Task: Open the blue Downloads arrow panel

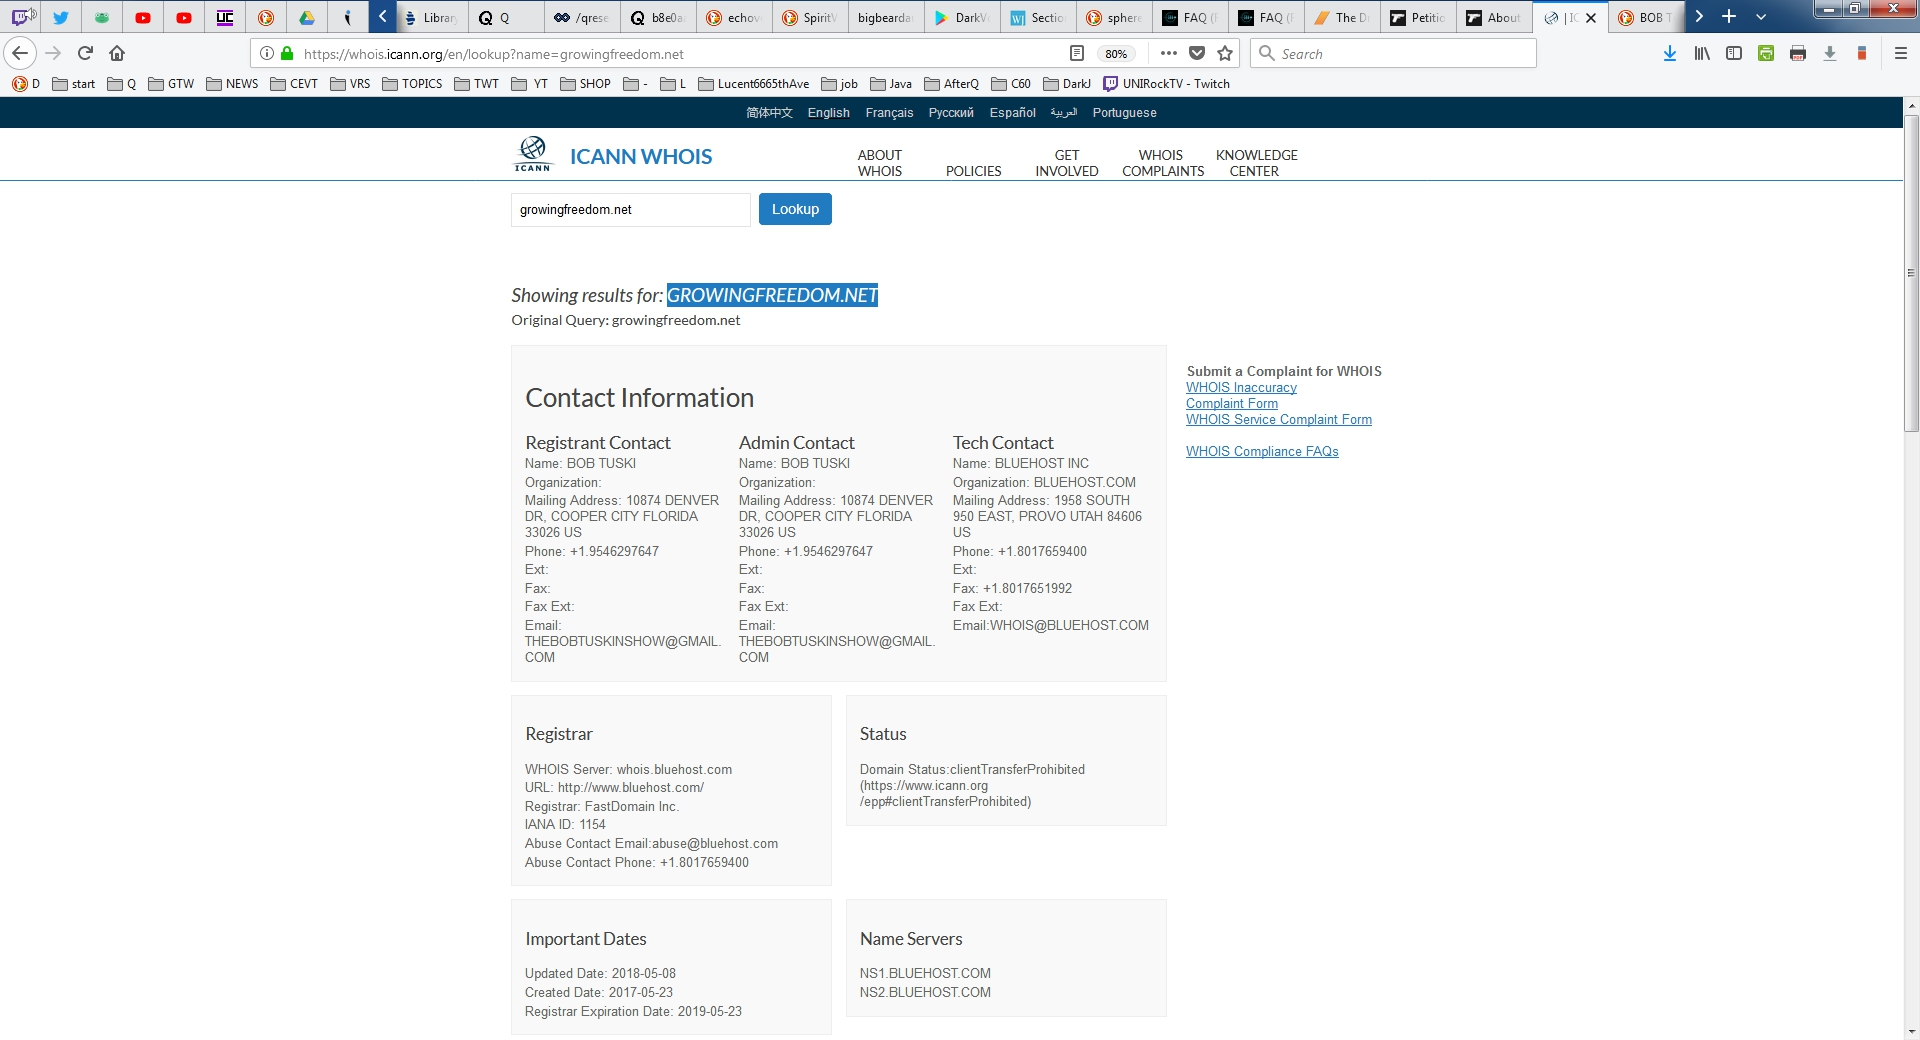Action: pyautogui.click(x=1670, y=53)
